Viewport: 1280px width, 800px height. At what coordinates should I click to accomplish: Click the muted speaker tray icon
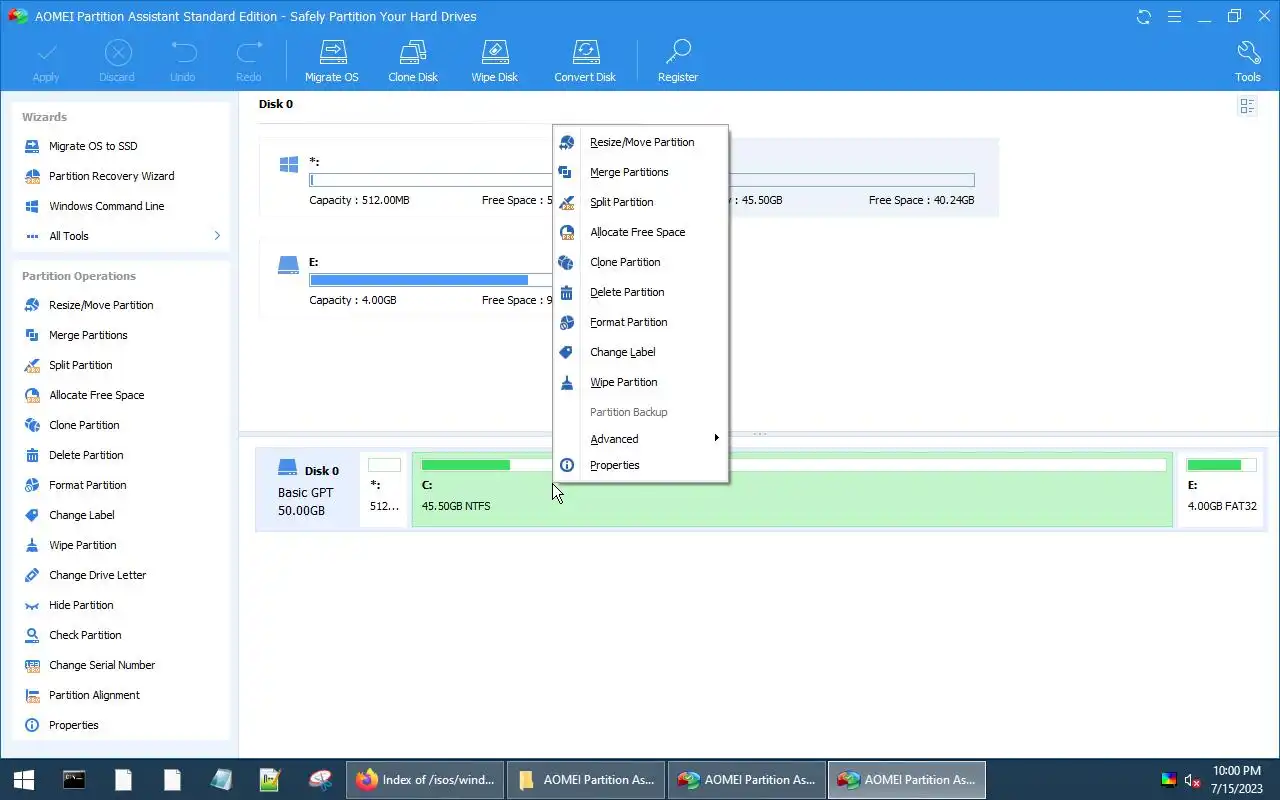[x=1192, y=780]
